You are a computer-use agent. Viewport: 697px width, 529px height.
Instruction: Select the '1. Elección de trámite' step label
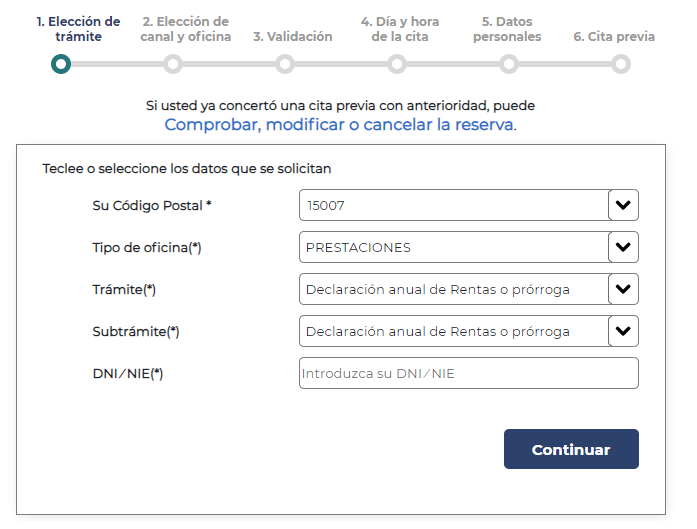[x=78, y=29]
